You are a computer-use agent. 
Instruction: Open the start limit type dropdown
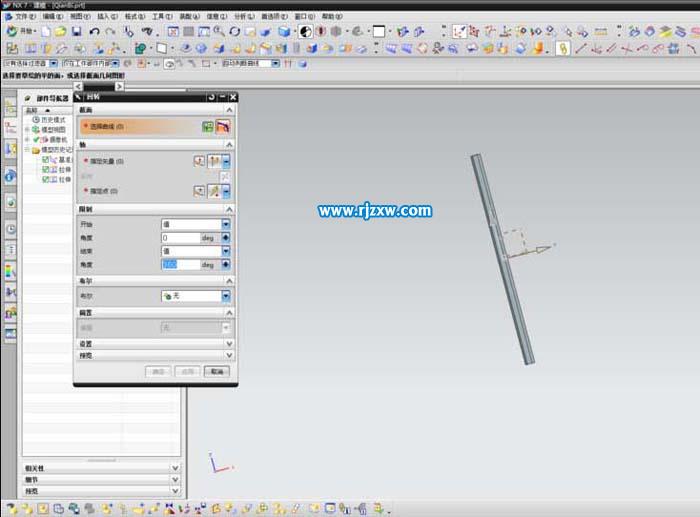click(x=226, y=223)
